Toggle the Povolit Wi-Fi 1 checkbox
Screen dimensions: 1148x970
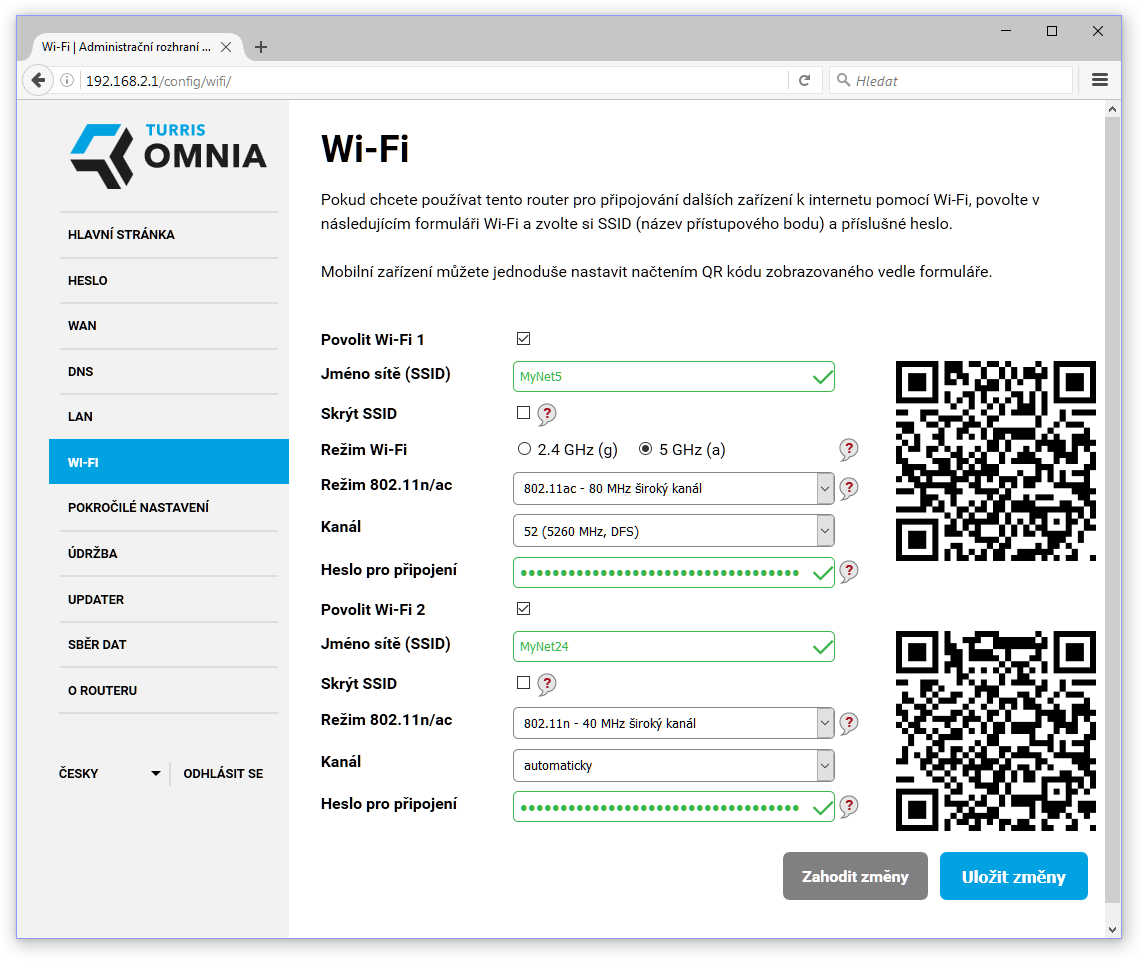click(523, 338)
